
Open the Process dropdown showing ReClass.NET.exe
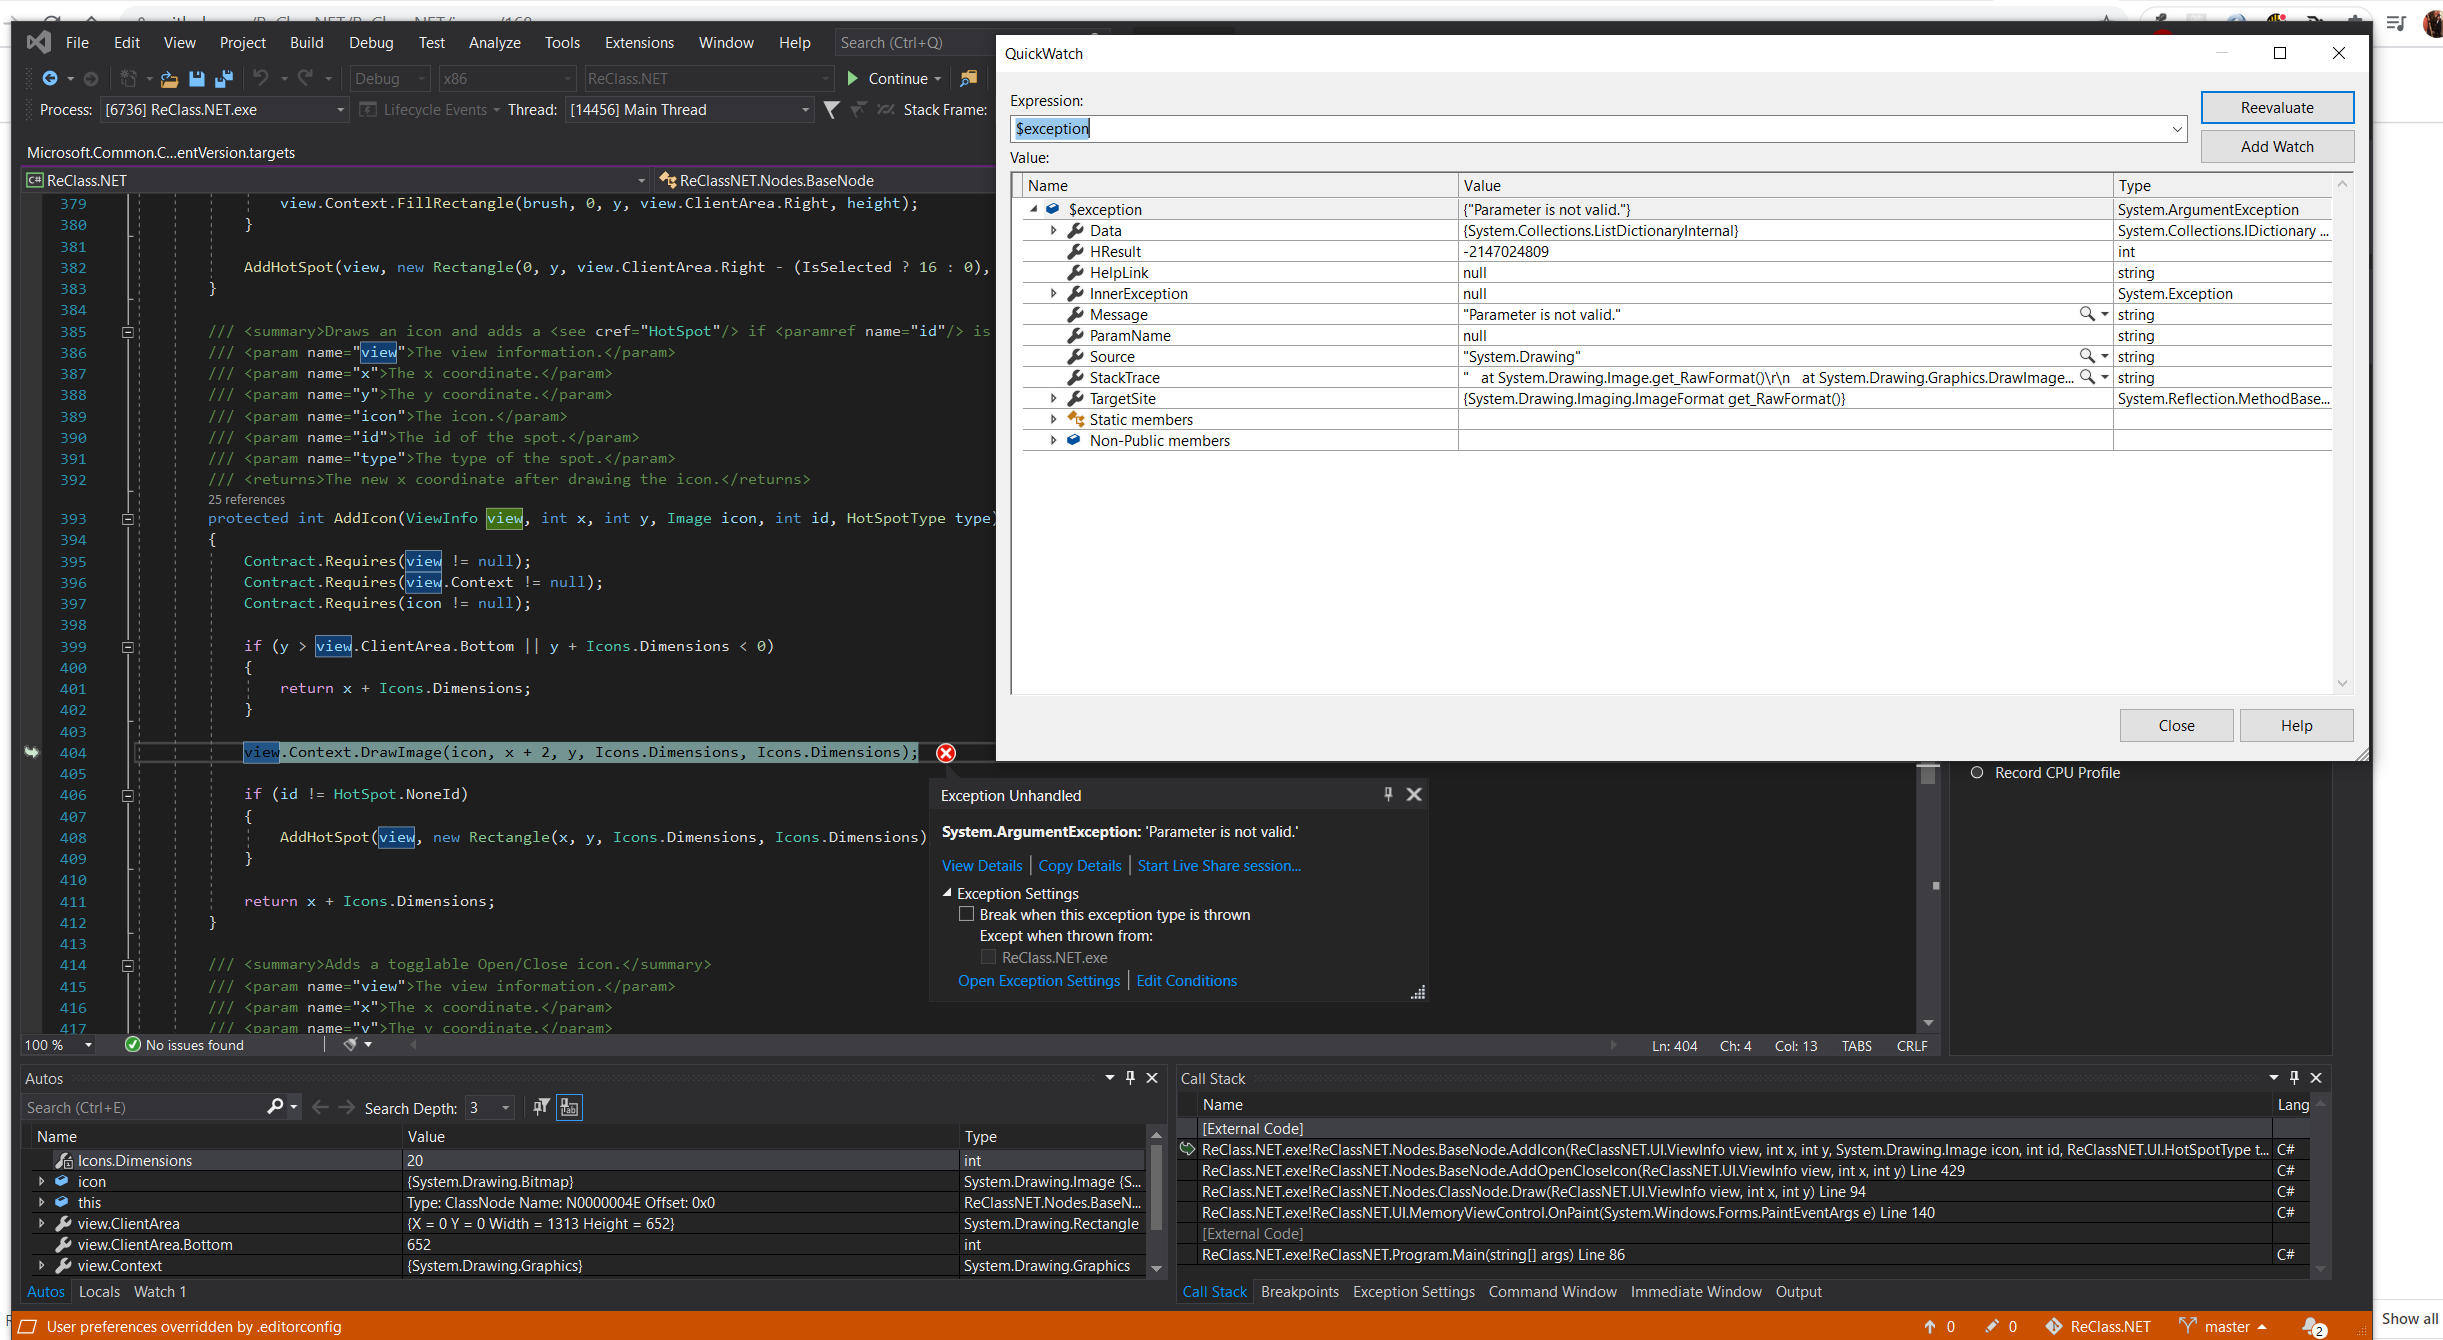click(x=339, y=110)
